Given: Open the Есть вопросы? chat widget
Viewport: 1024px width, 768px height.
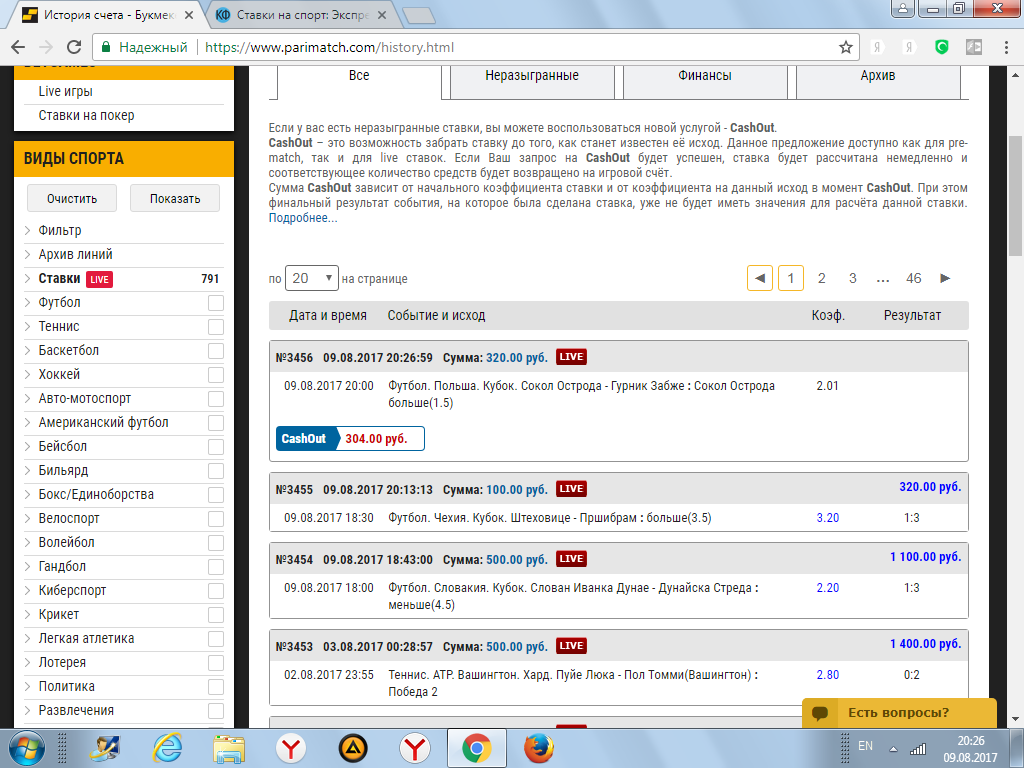Looking at the screenshot, I should click(899, 712).
